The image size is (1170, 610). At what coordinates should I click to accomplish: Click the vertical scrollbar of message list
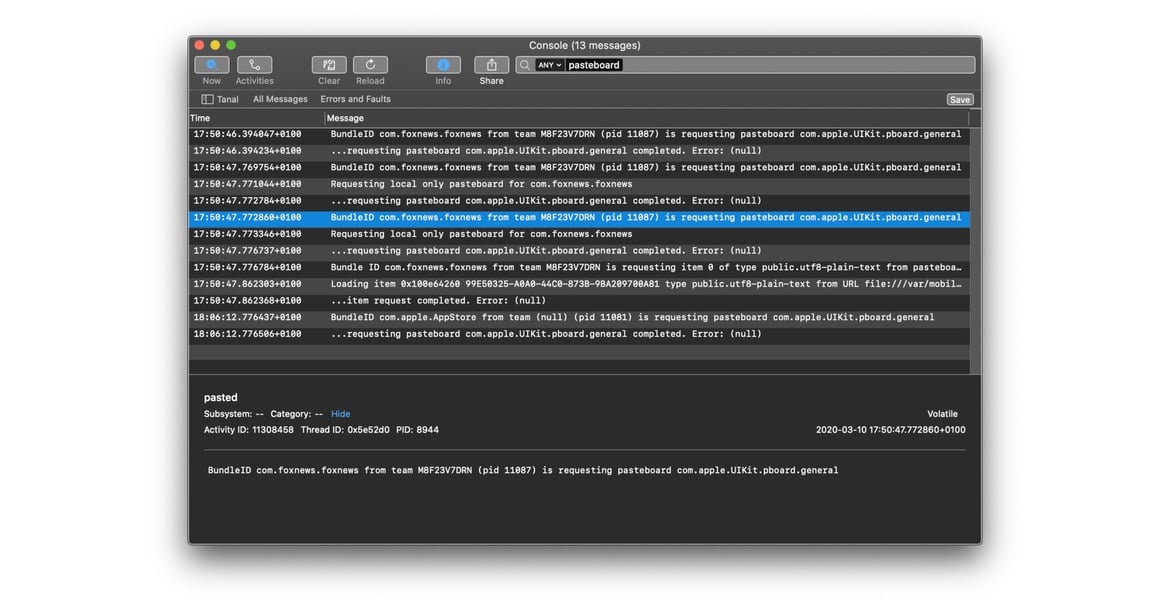(x=975, y=240)
